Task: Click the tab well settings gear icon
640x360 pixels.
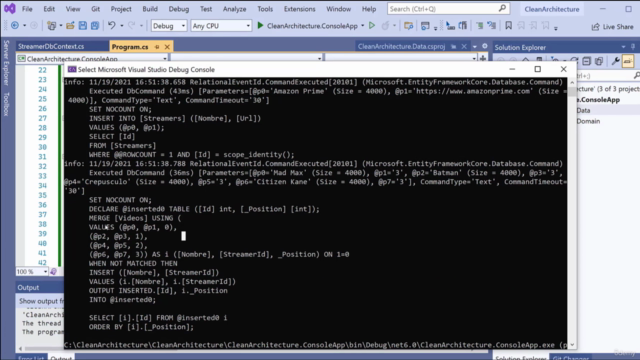Action: 484,46
